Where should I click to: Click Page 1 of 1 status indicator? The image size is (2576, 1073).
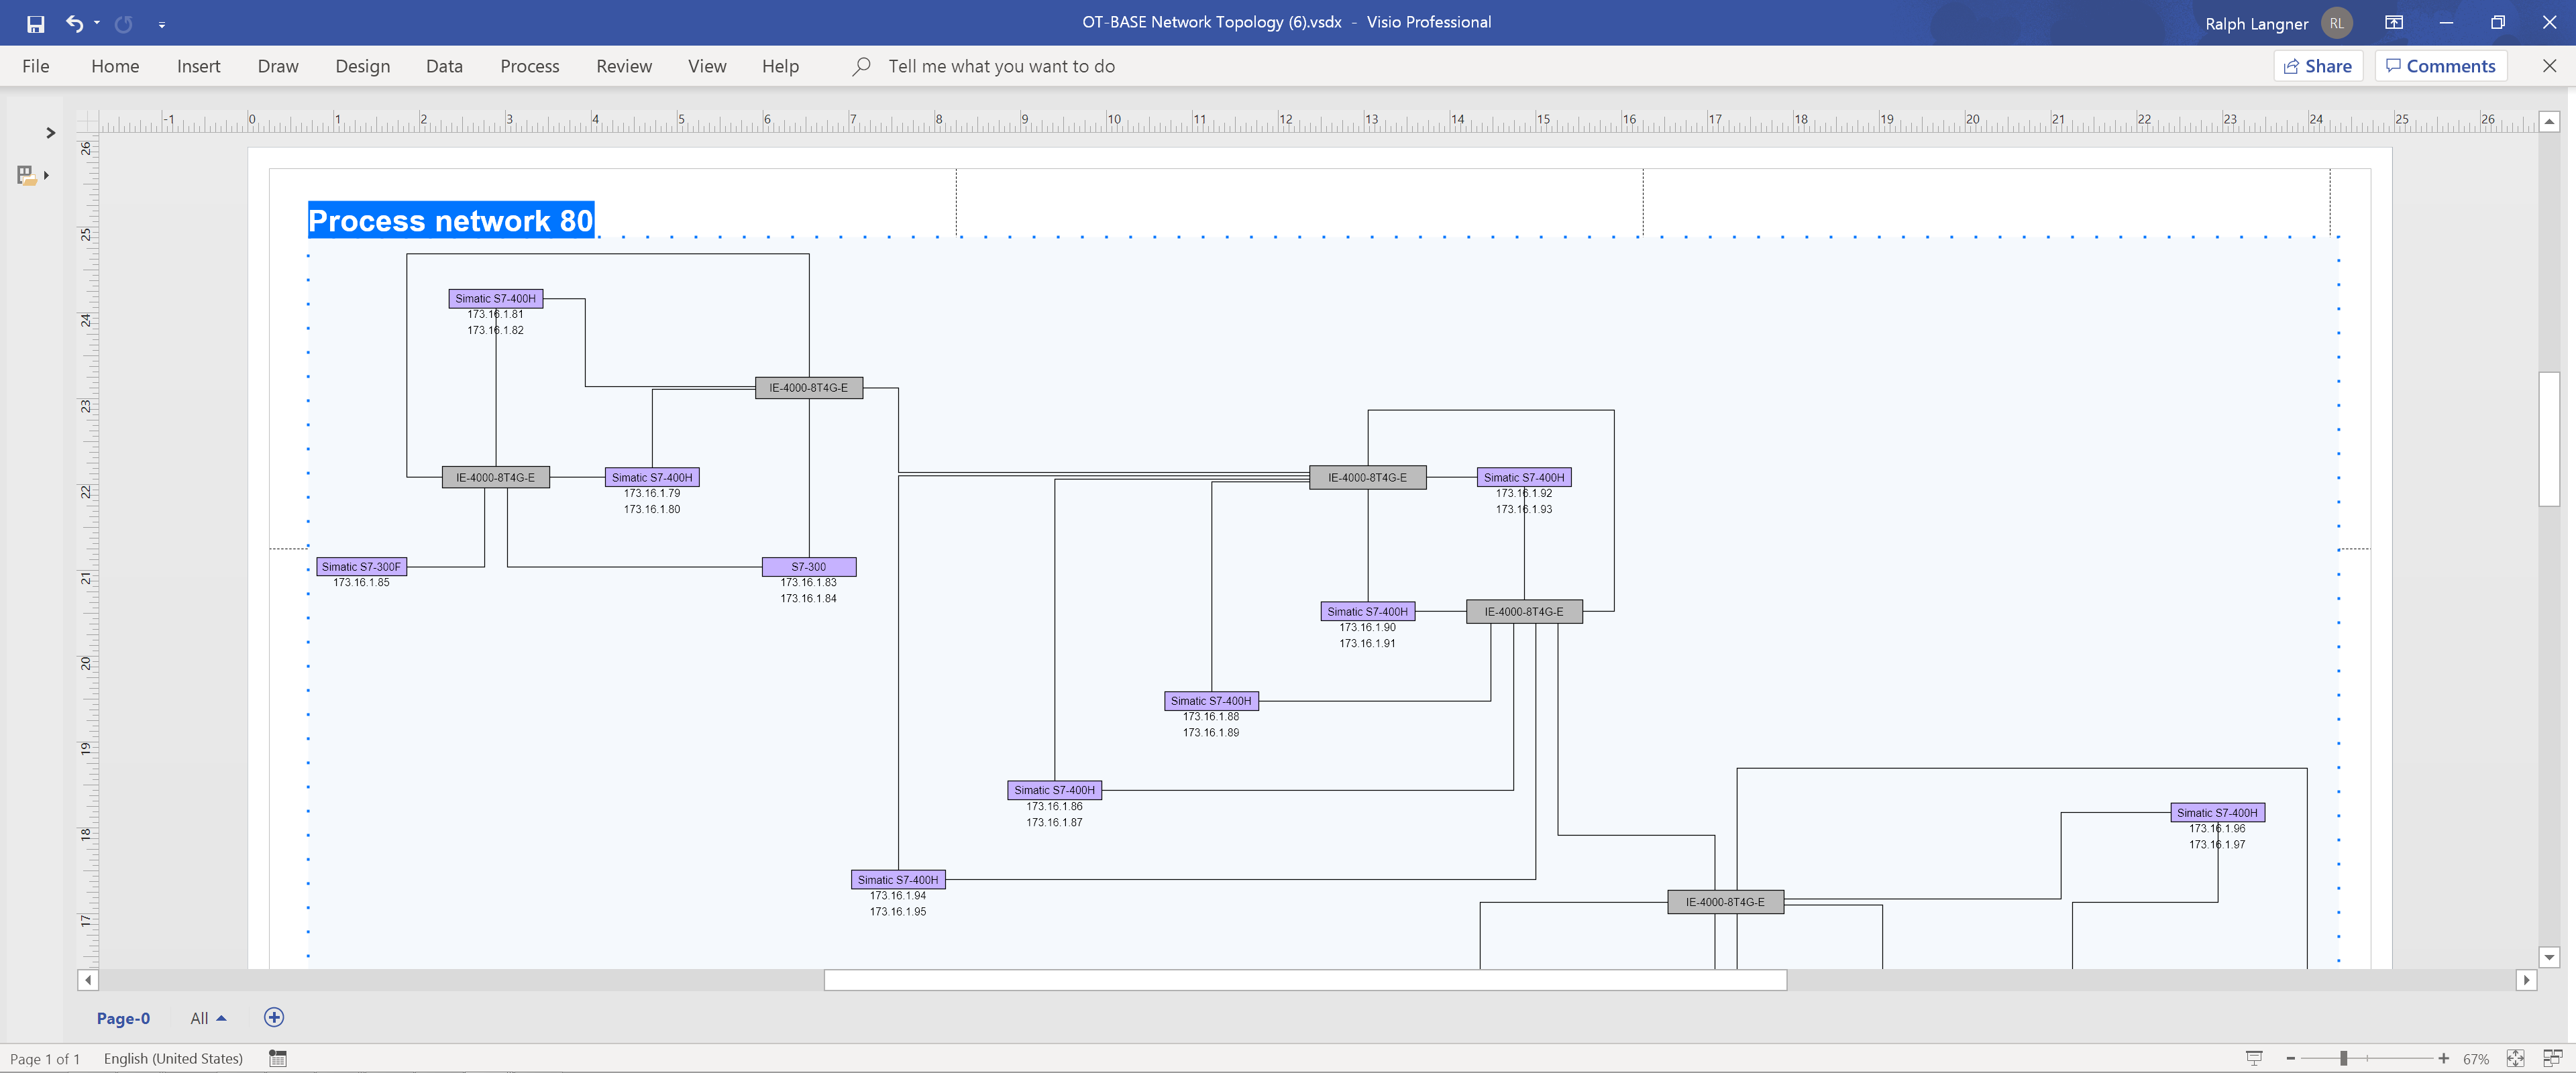(x=45, y=1058)
